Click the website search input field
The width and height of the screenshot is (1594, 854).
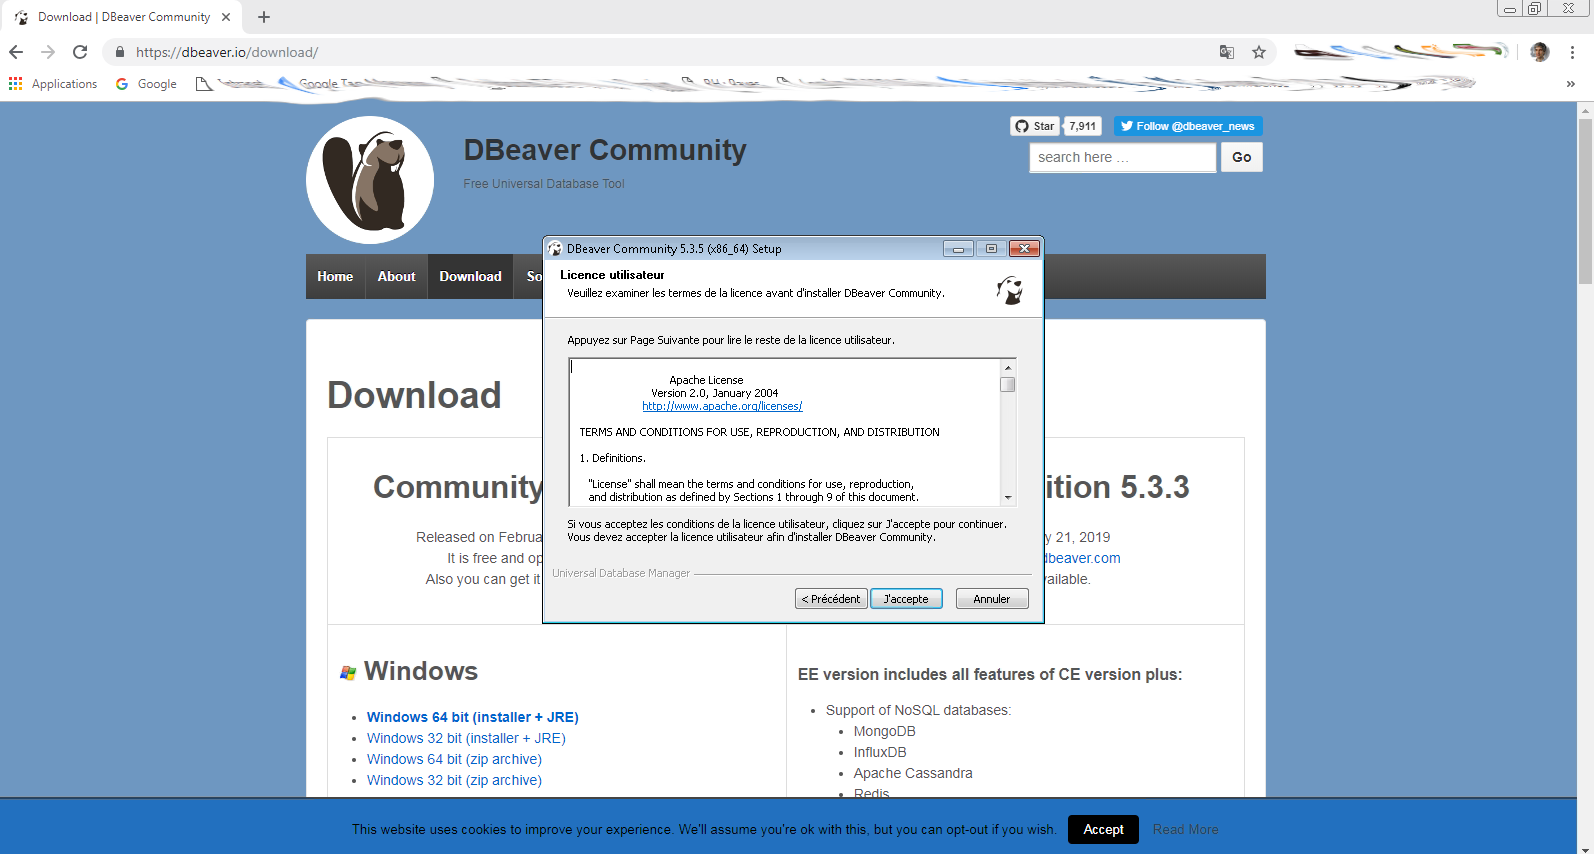click(1122, 157)
